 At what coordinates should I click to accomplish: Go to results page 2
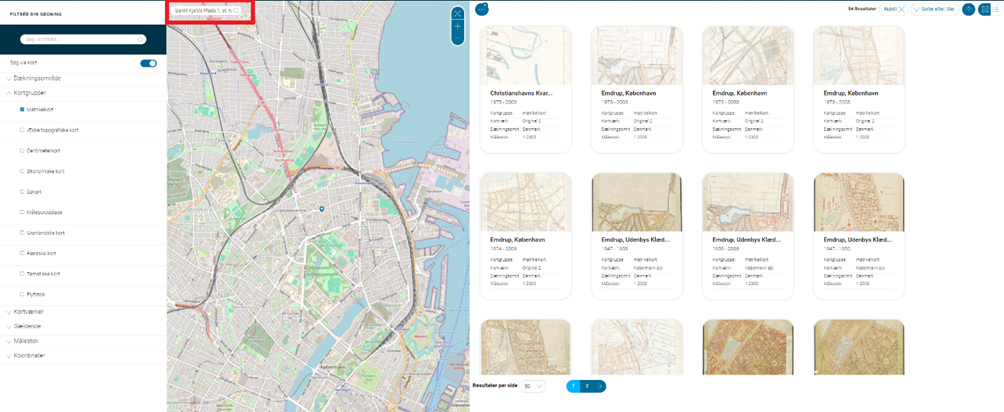[x=587, y=386]
